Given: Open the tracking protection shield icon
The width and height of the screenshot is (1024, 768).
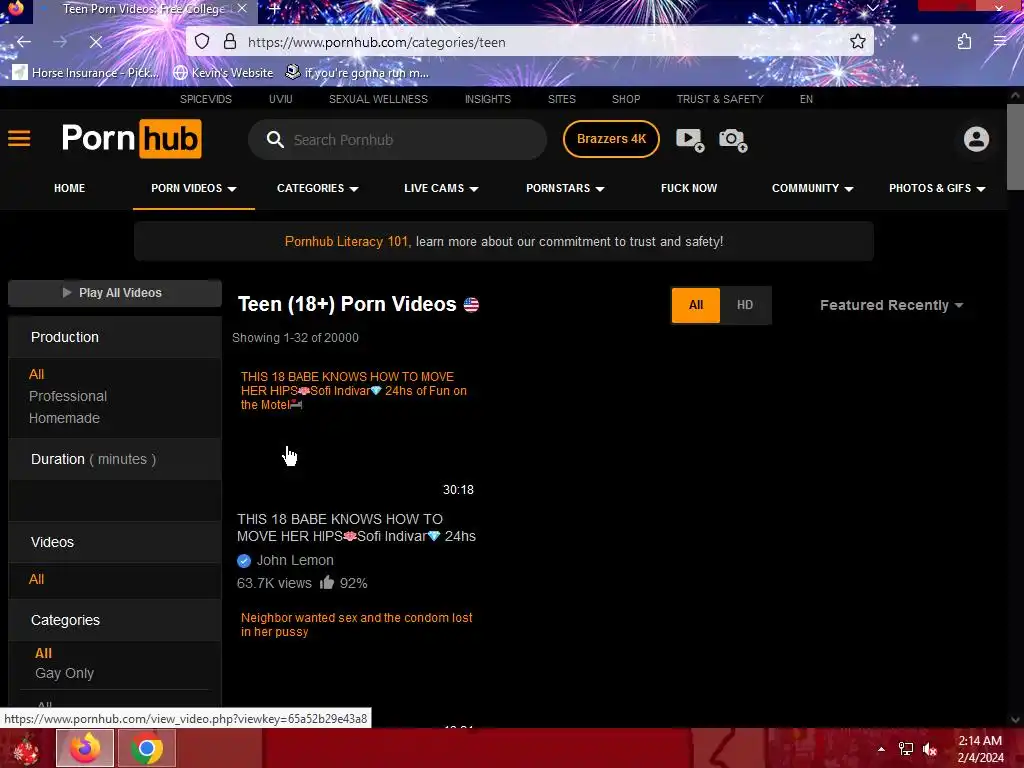Looking at the screenshot, I should tap(202, 42).
